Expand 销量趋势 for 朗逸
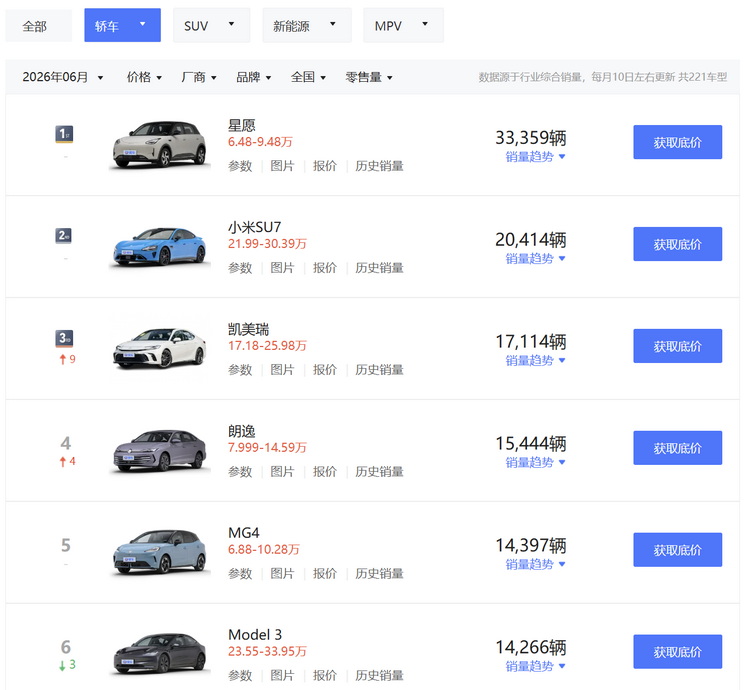750x690 pixels. (535, 462)
